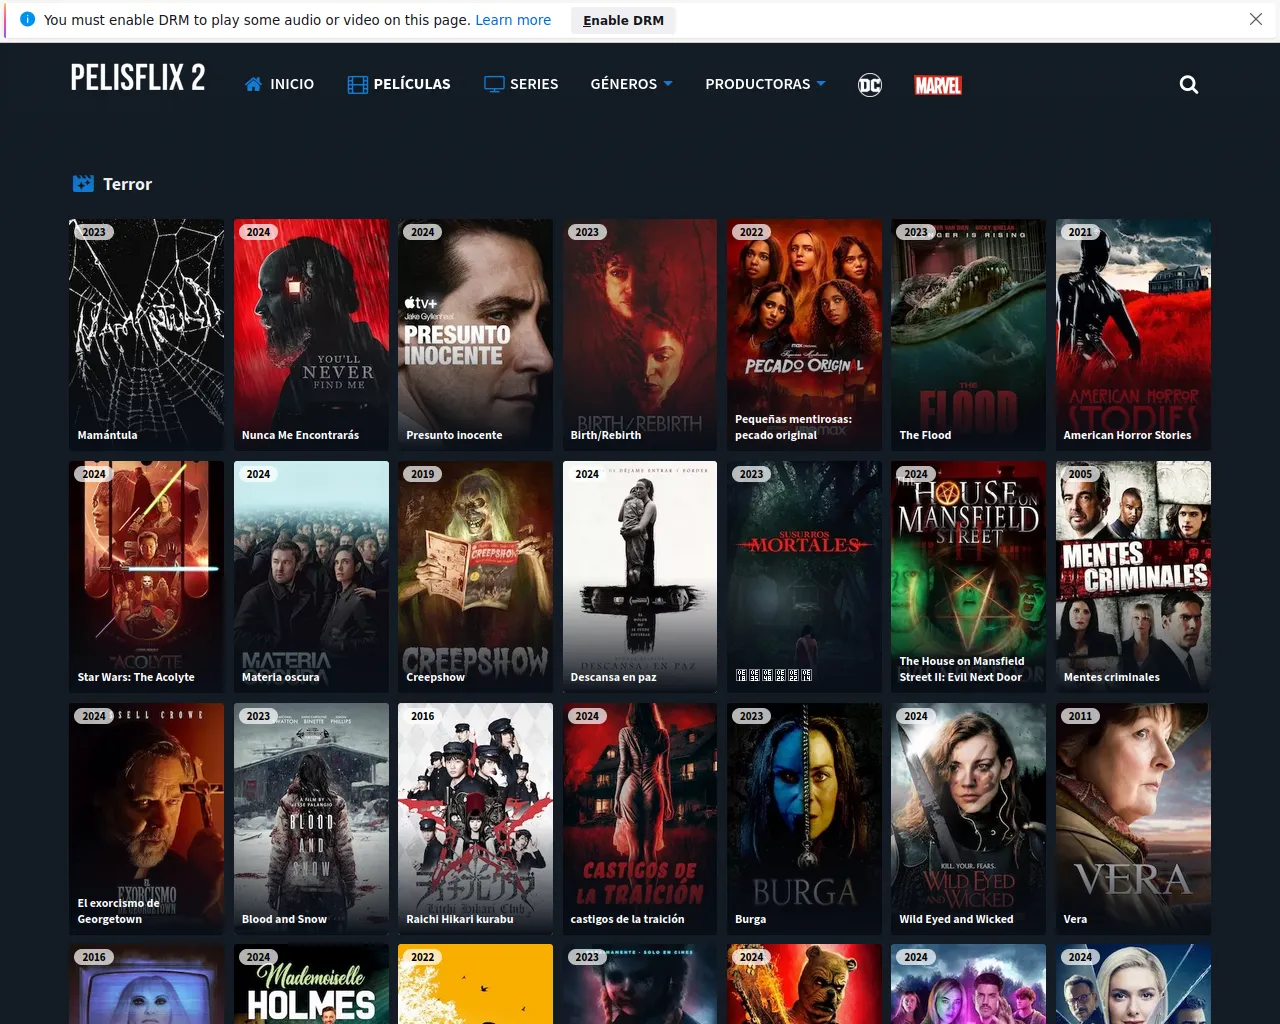Click 2022 badge on Pequeñas mentirosas poster

point(751,232)
